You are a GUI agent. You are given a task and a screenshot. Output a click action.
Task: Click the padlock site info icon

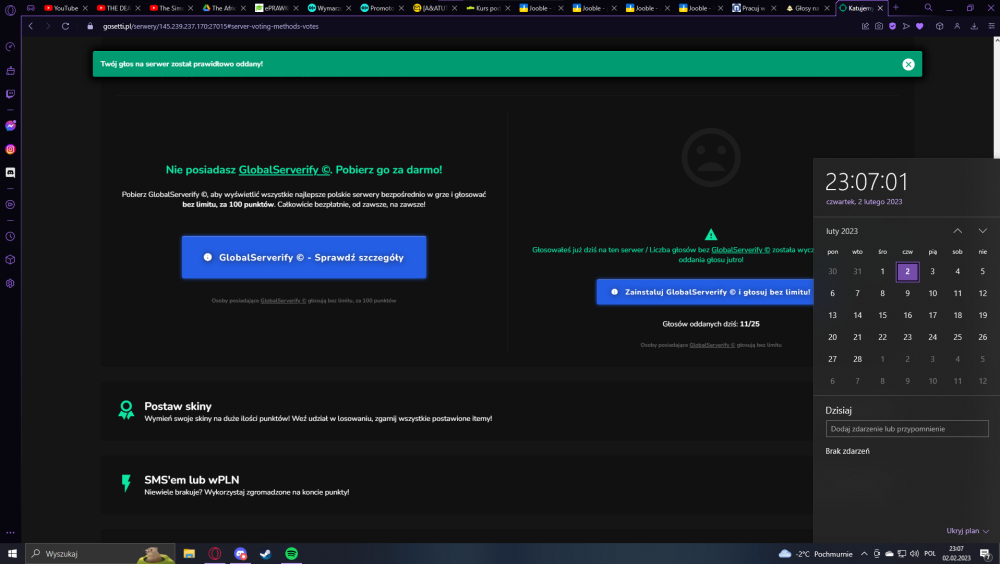(x=90, y=26)
